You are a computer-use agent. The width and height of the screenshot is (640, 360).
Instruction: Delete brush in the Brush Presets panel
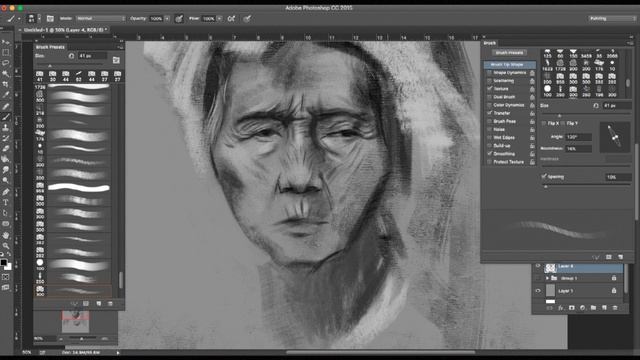tap(110, 304)
